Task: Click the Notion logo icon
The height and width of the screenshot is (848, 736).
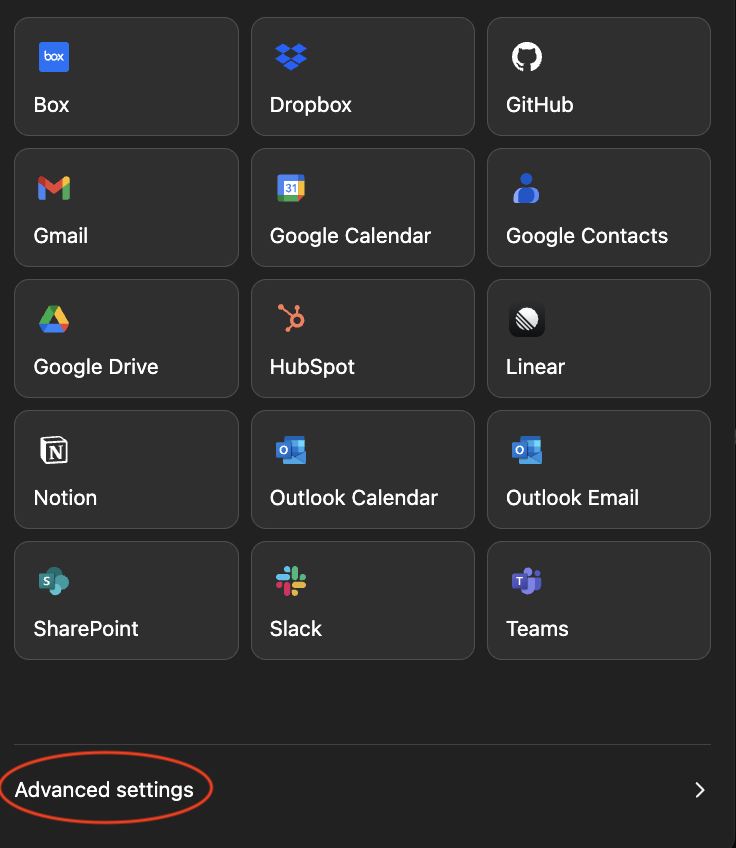Action: coord(54,450)
